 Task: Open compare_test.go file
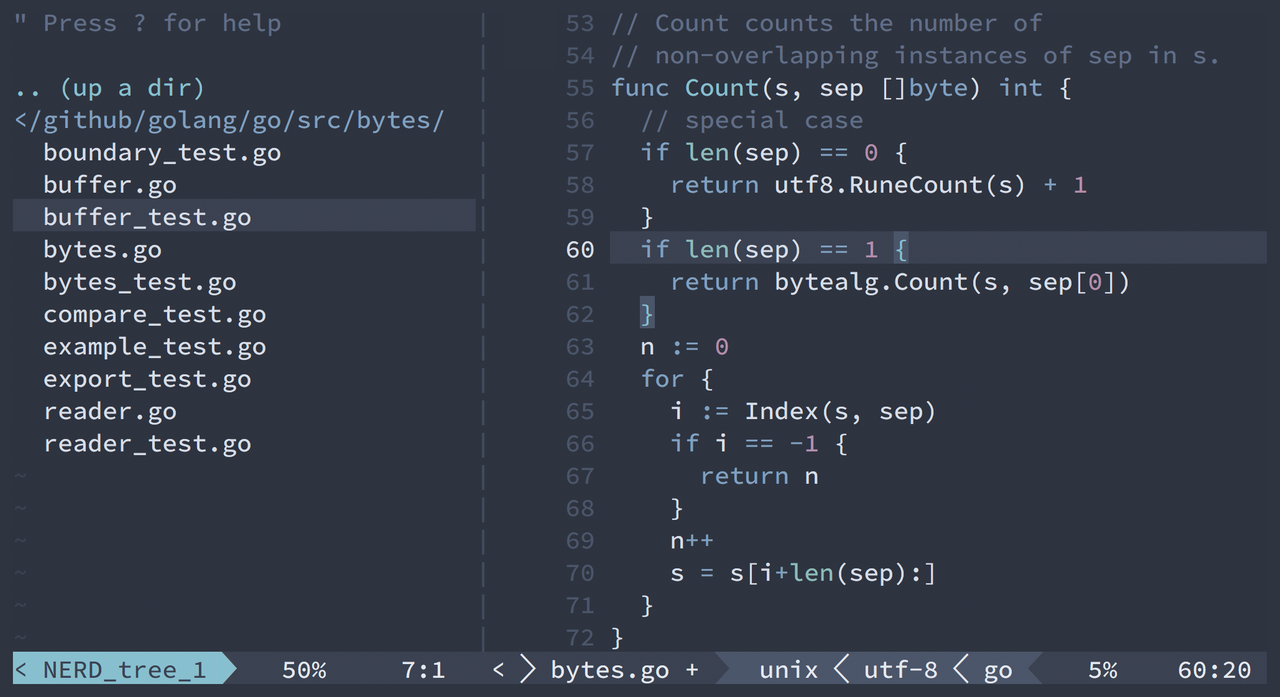coord(154,315)
